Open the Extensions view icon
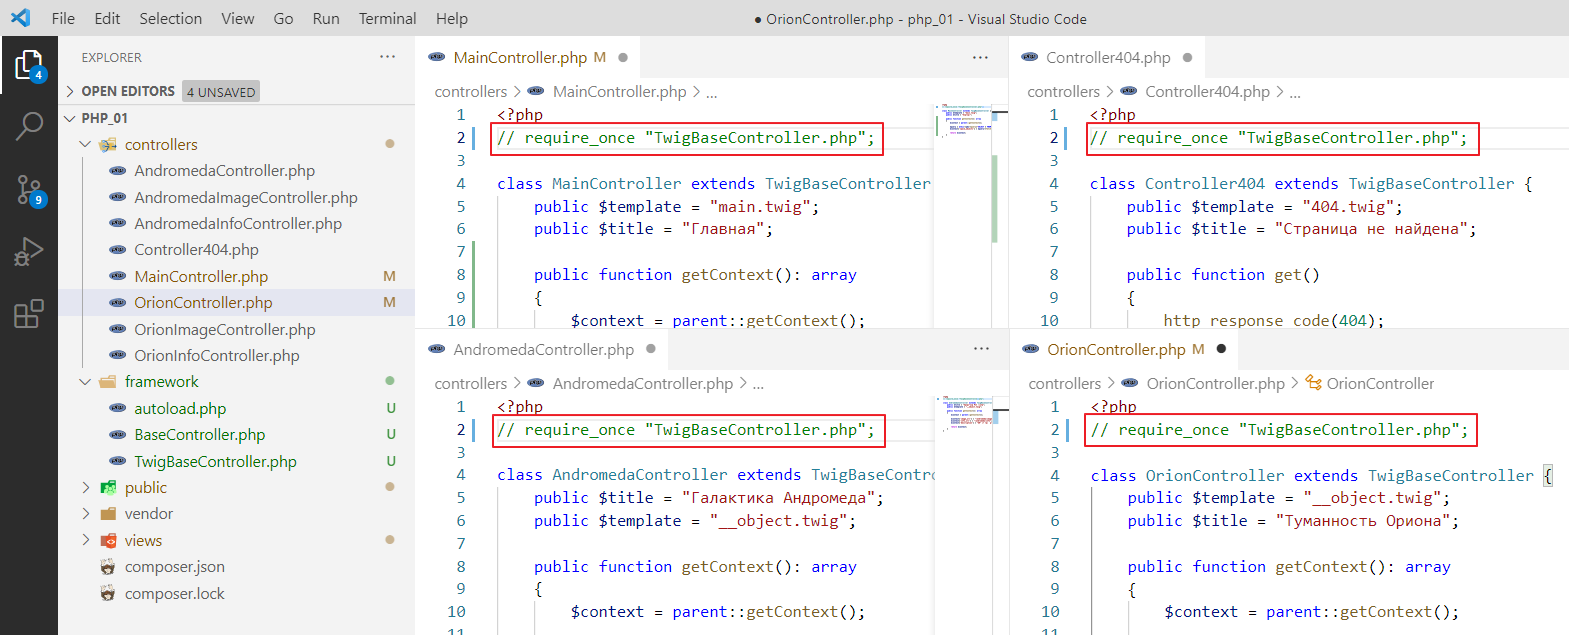 [x=29, y=314]
